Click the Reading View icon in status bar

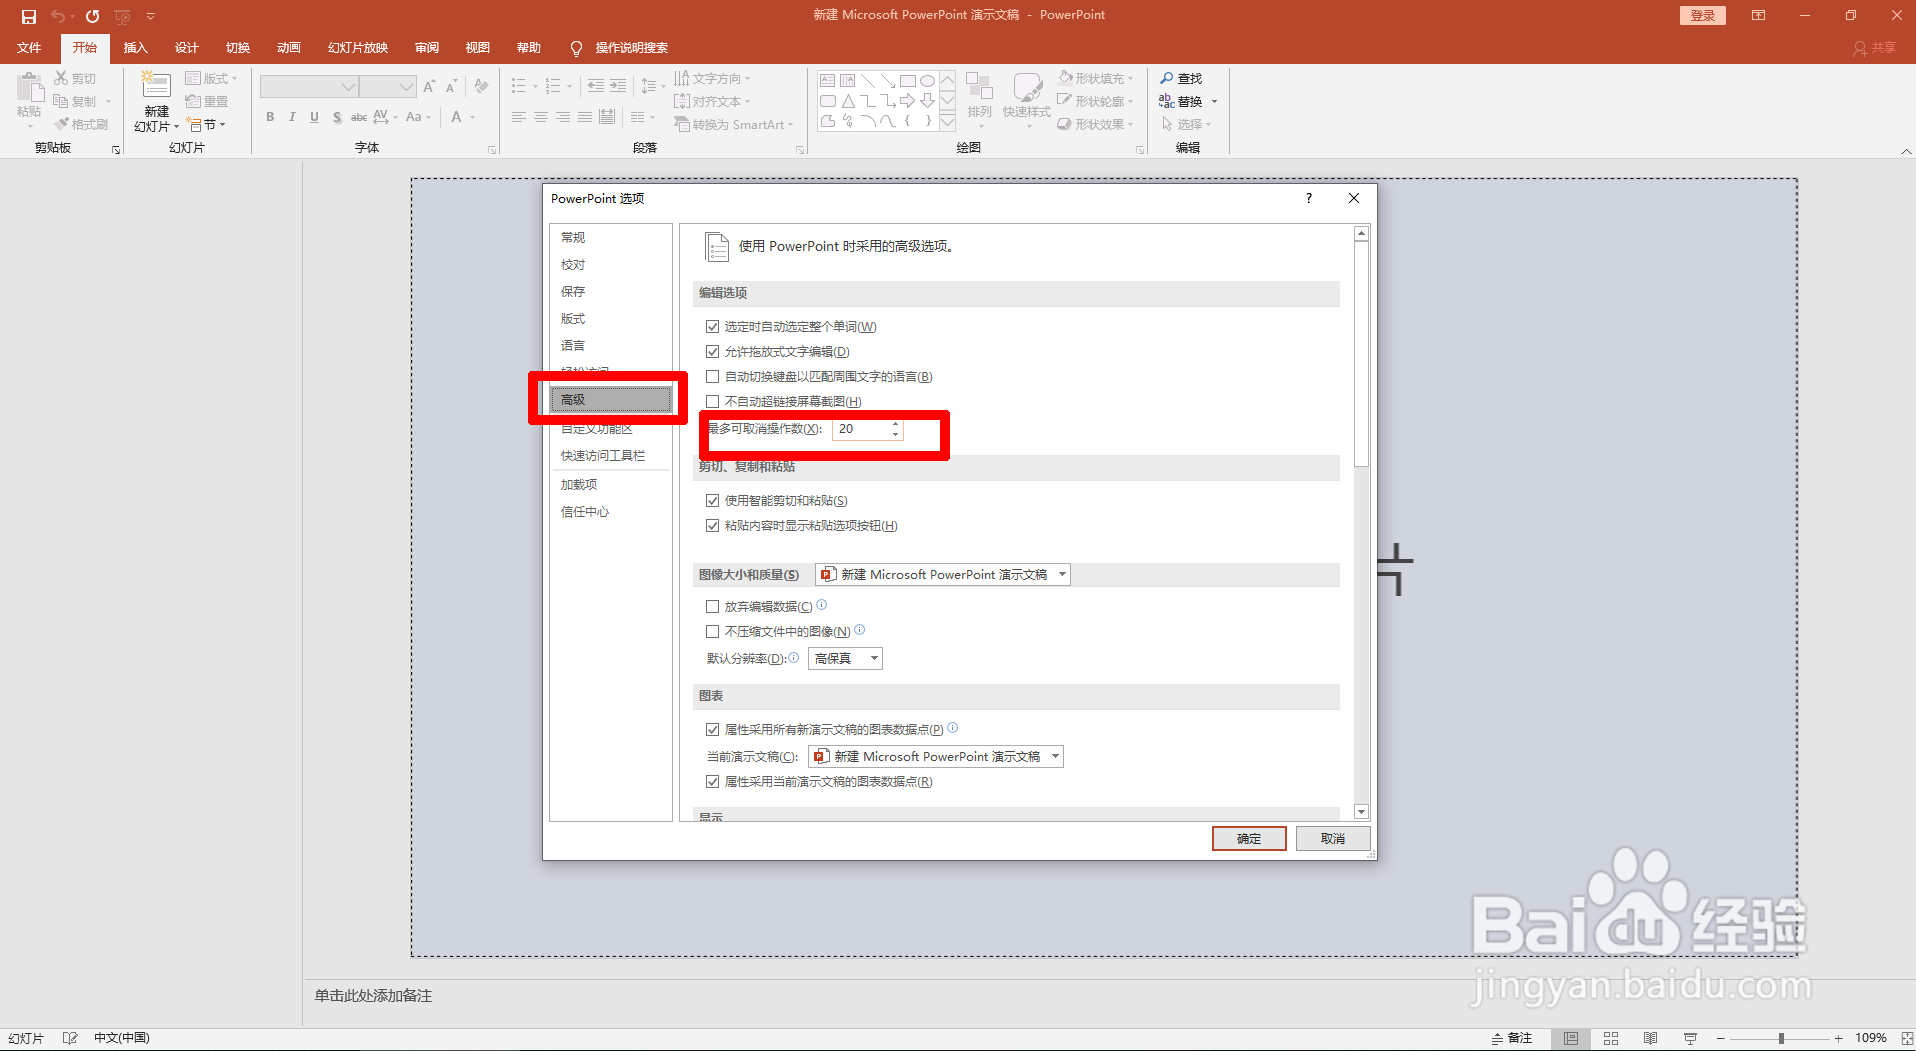pyautogui.click(x=1651, y=1039)
